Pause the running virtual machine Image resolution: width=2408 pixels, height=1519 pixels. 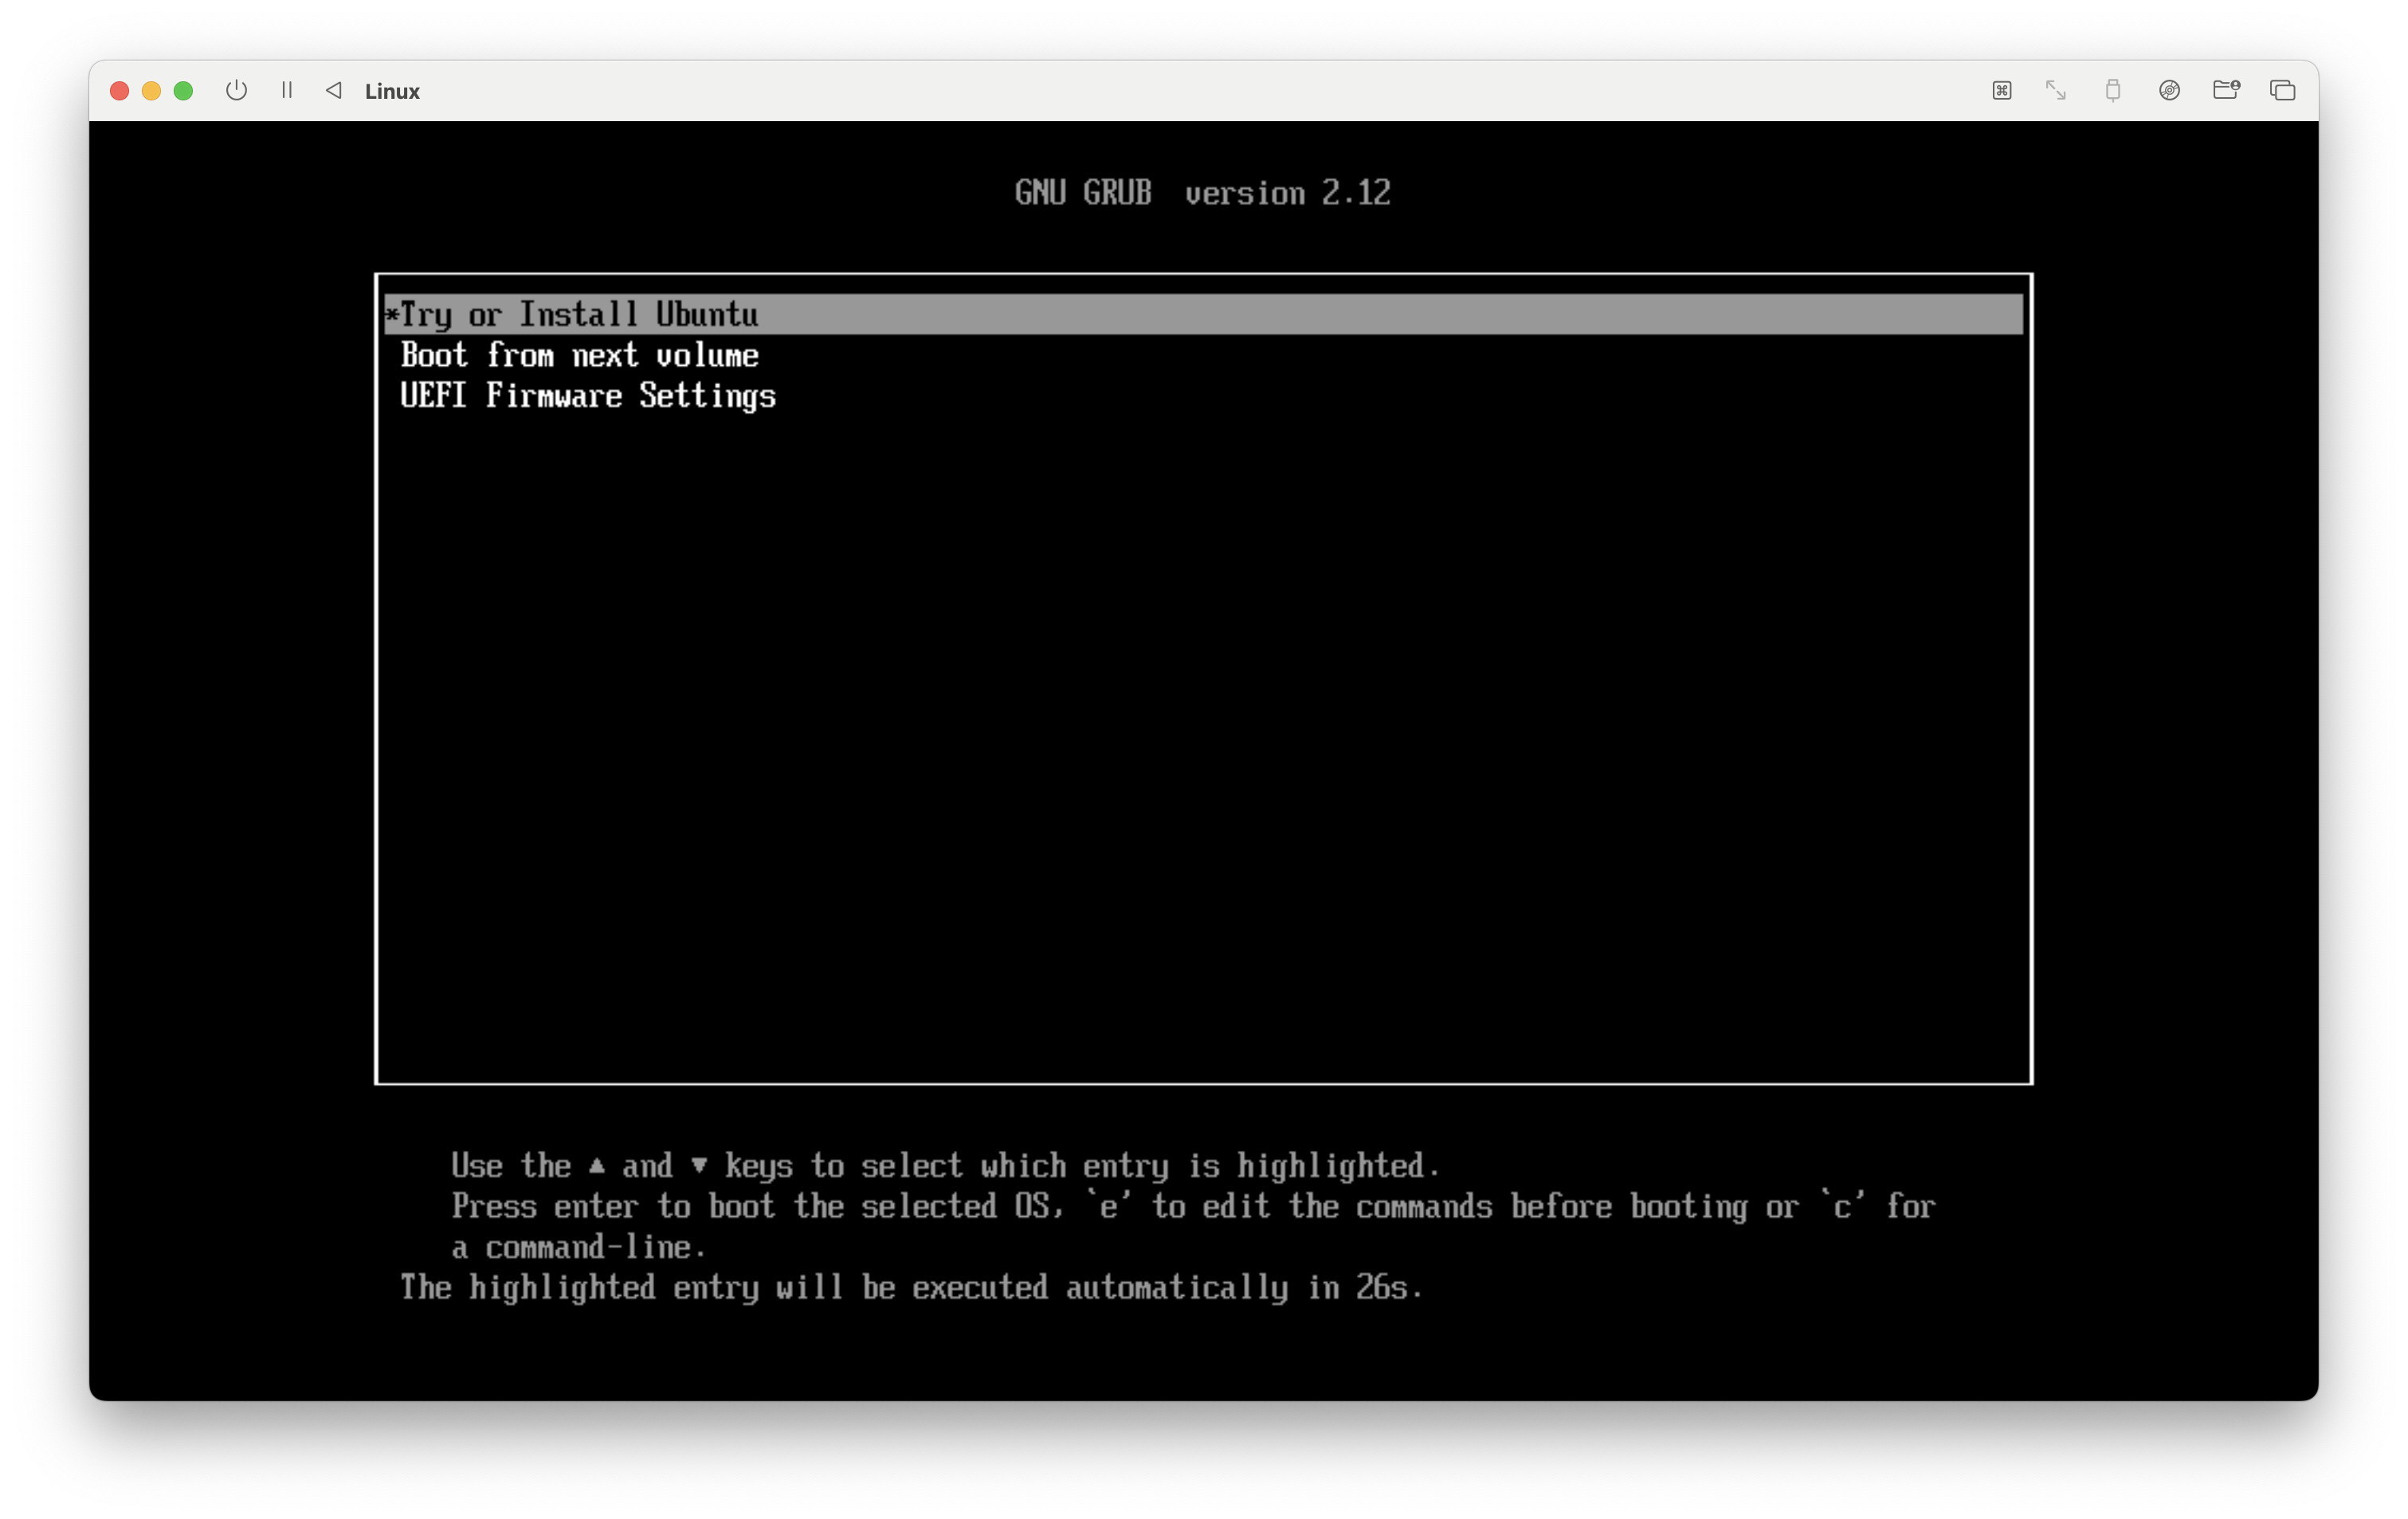click(x=287, y=91)
